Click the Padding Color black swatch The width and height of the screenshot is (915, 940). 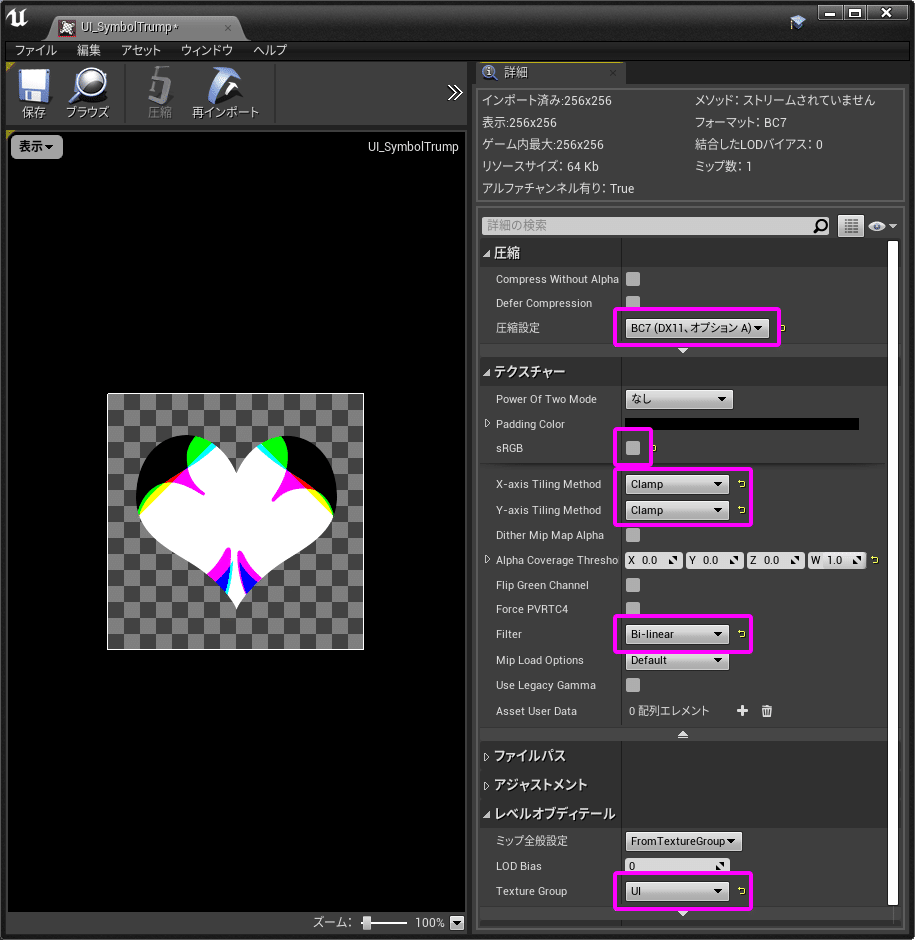742,424
